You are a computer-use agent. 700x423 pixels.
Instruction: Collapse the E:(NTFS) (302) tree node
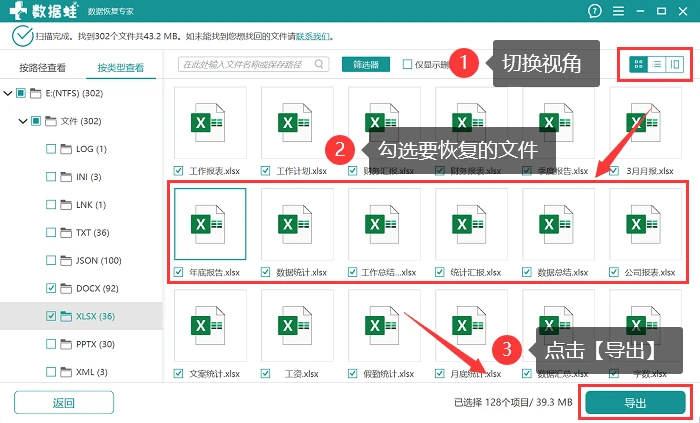click(7, 93)
